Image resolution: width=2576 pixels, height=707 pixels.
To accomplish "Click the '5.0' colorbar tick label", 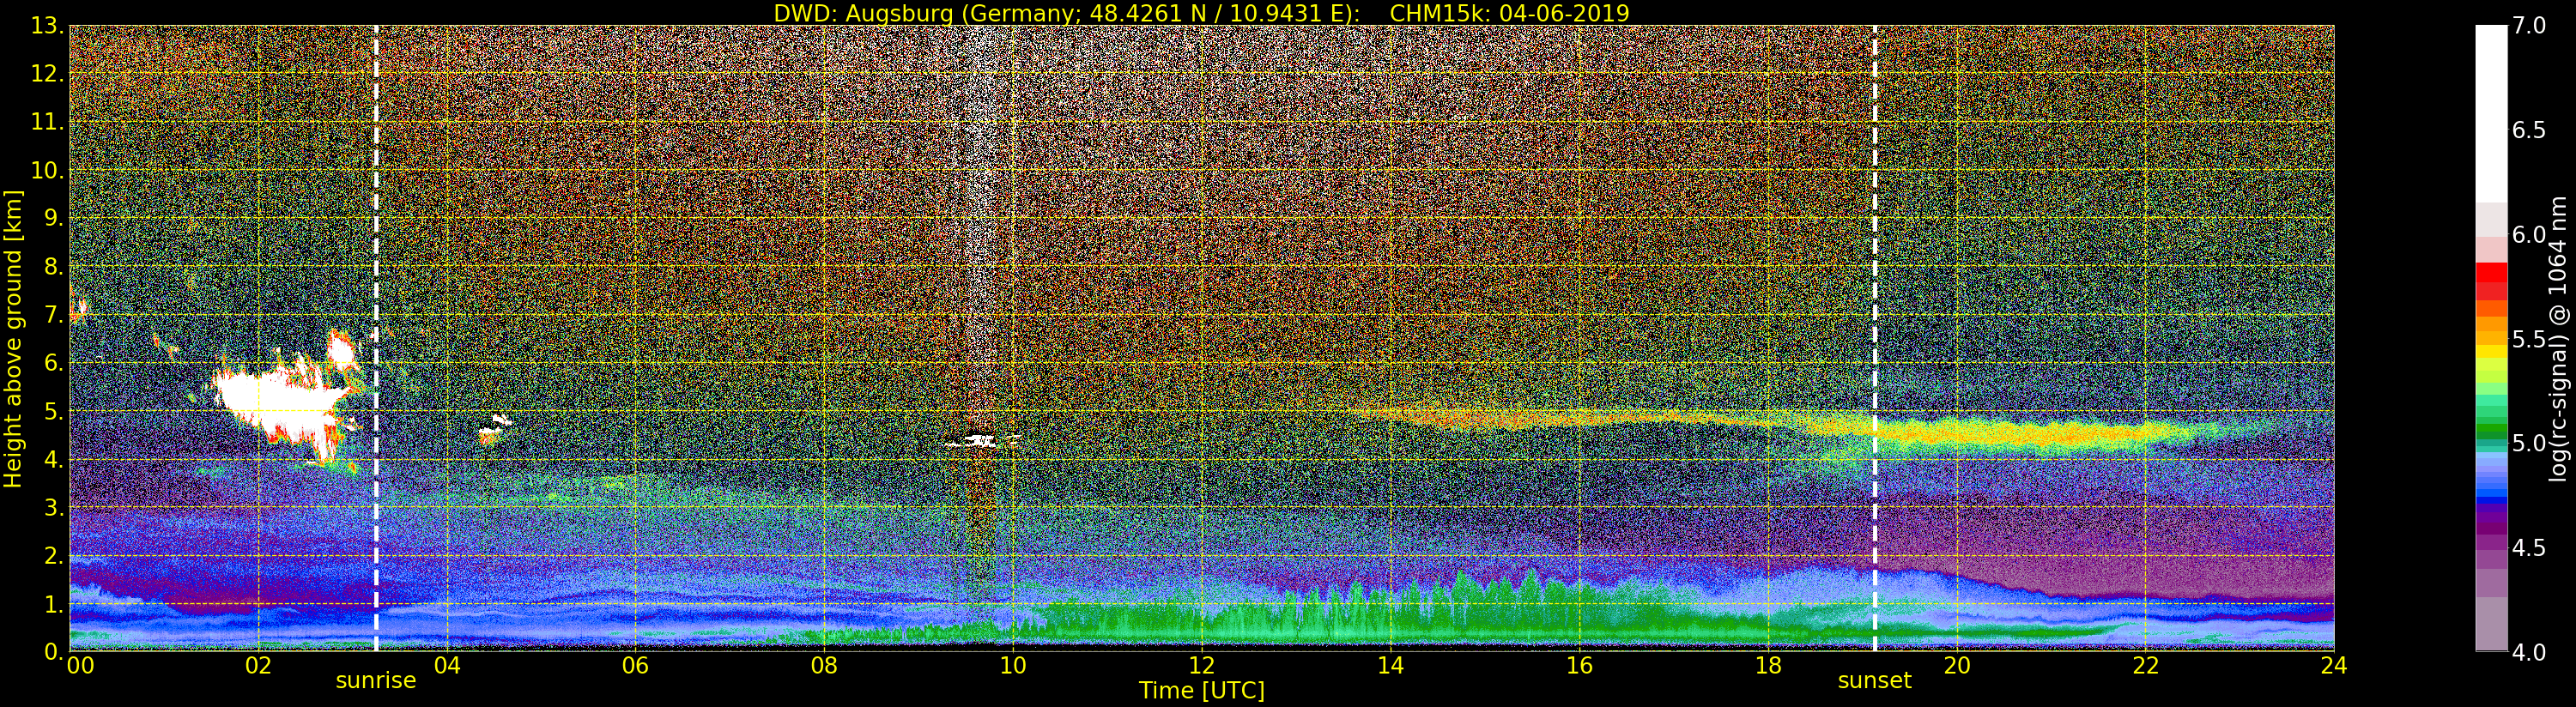I will pos(2529,443).
